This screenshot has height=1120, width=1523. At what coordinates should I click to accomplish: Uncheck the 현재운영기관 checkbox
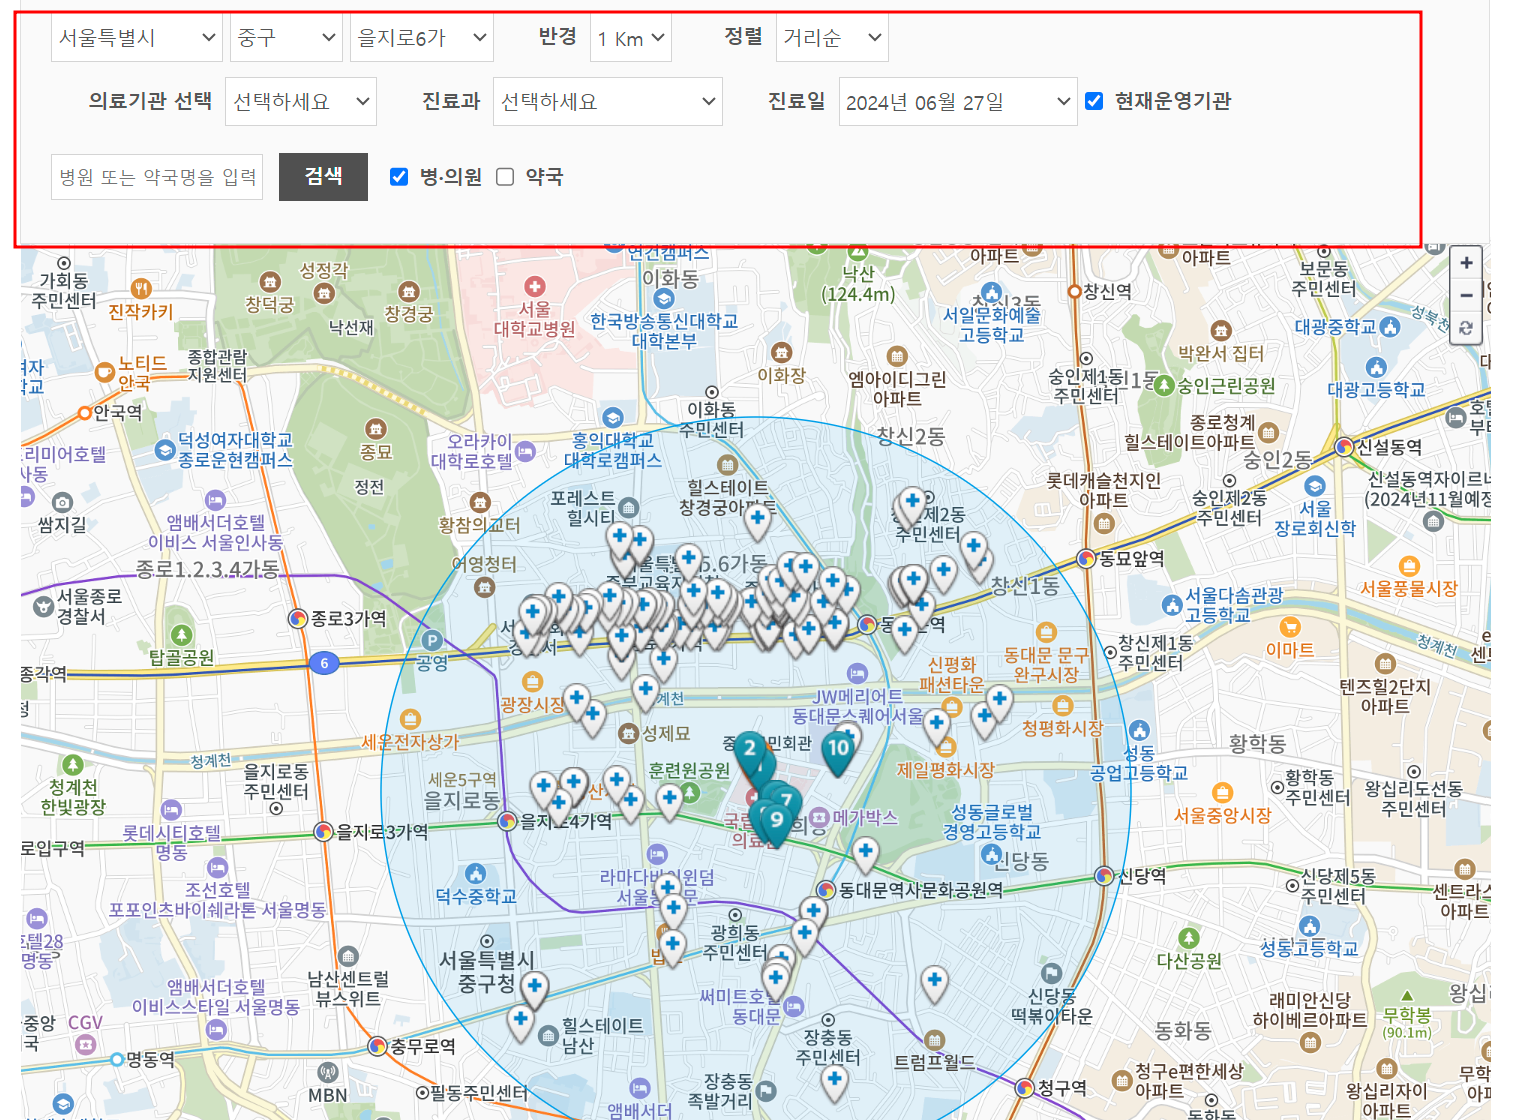(1094, 100)
